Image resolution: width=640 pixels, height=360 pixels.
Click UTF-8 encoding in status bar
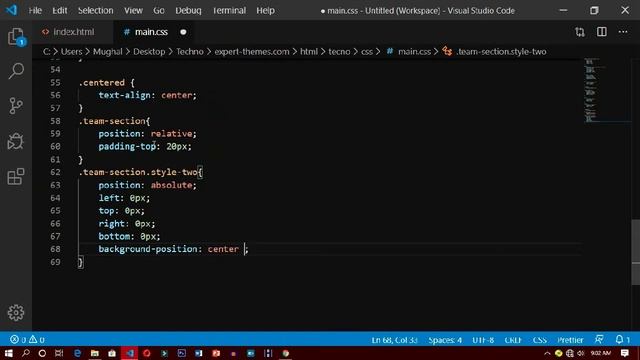483,340
